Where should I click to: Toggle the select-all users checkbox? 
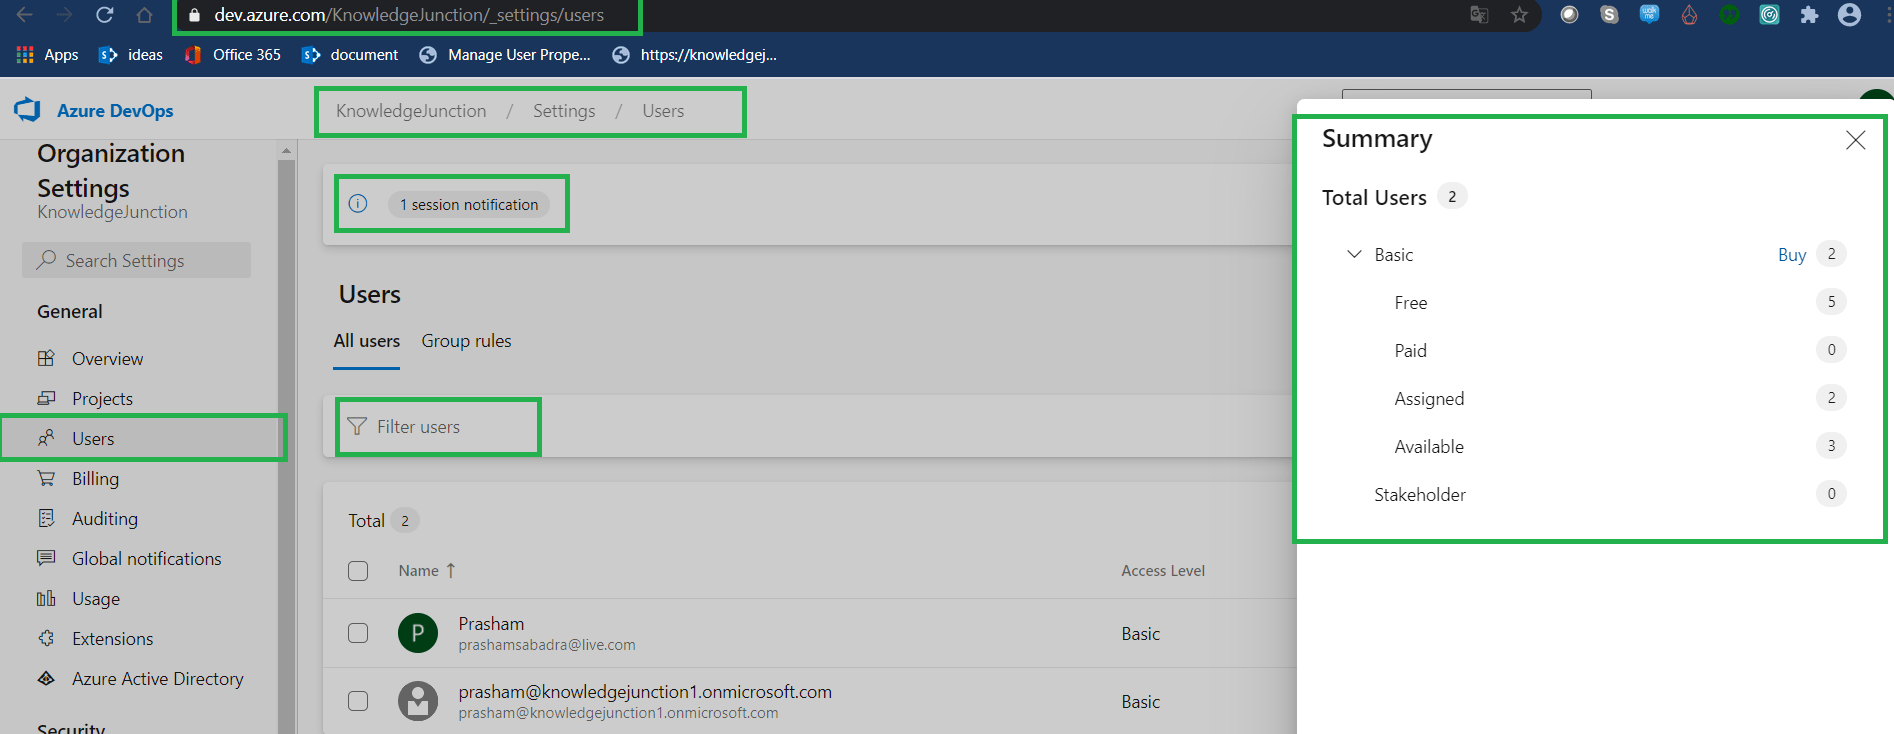click(x=358, y=571)
